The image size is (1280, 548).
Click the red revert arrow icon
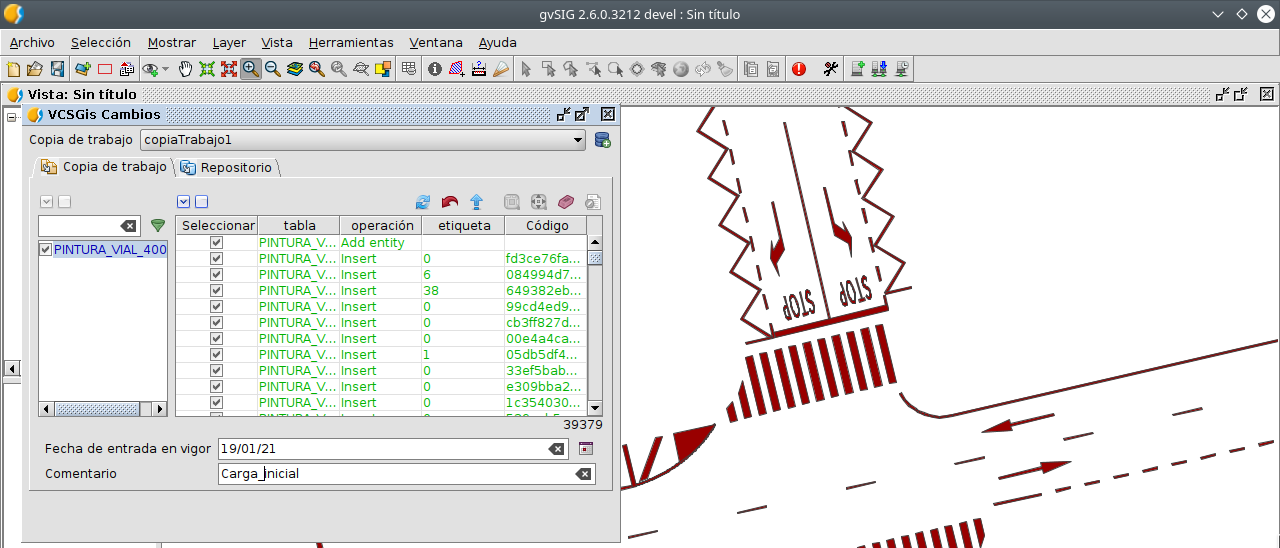pos(450,202)
